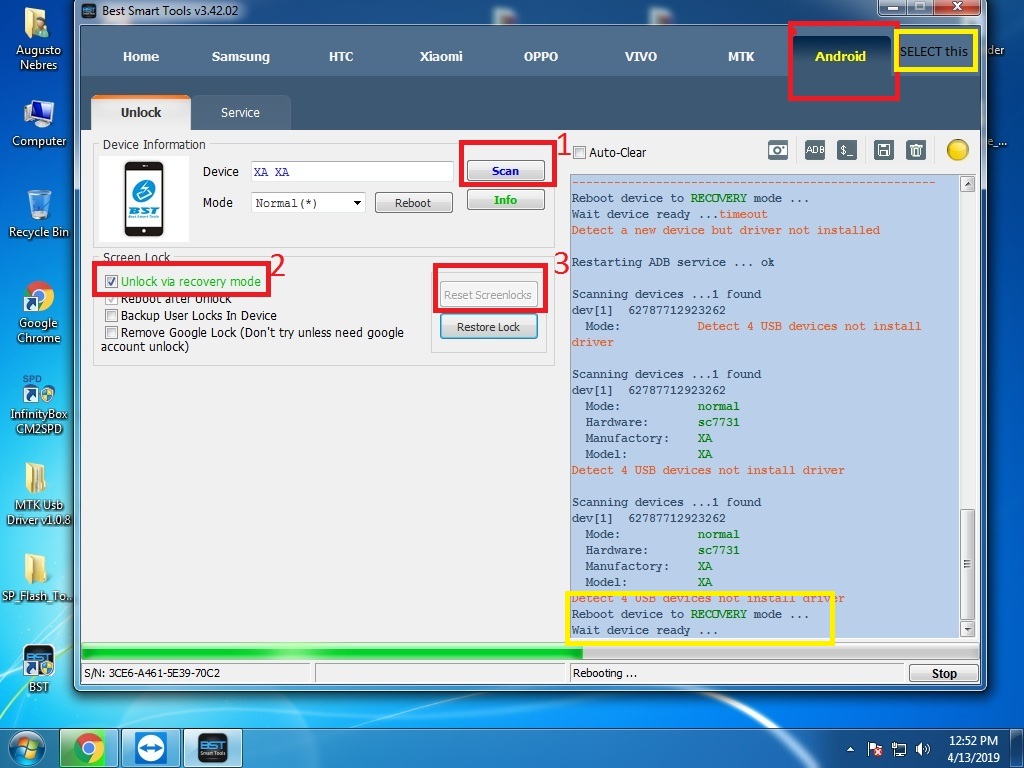Enable the Remove Google Lock checkbox

112,332
